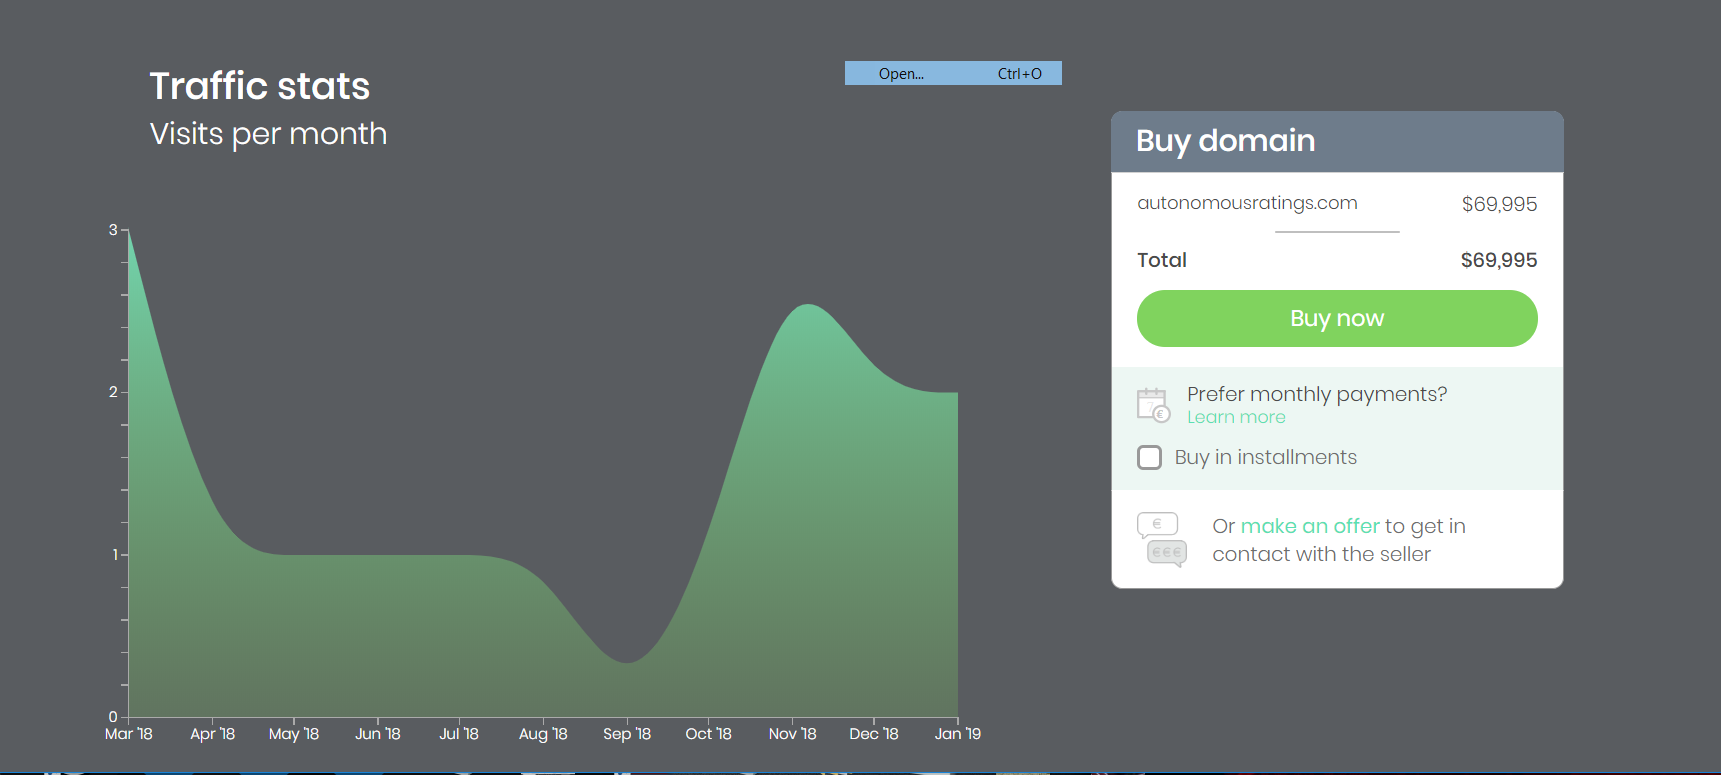This screenshot has width=1721, height=775.
Task: Click the September dip on the traffic chart
Action: point(627,661)
